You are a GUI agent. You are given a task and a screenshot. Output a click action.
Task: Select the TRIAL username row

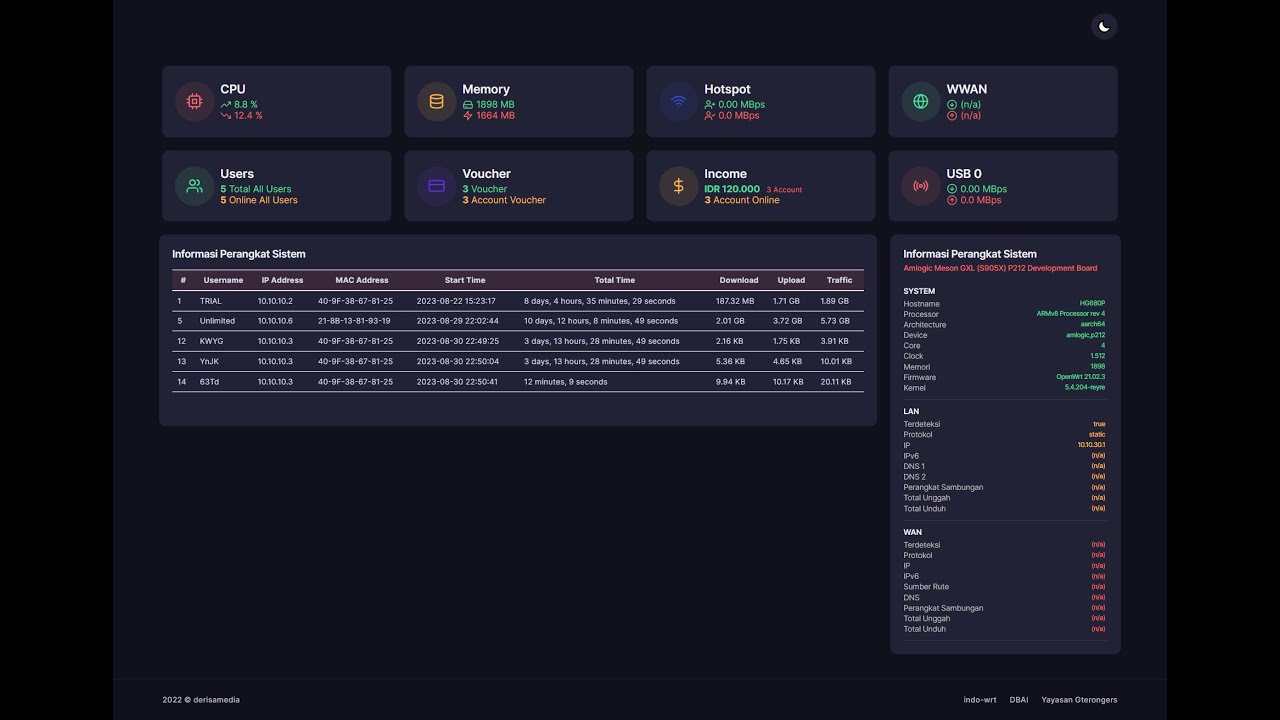point(518,301)
